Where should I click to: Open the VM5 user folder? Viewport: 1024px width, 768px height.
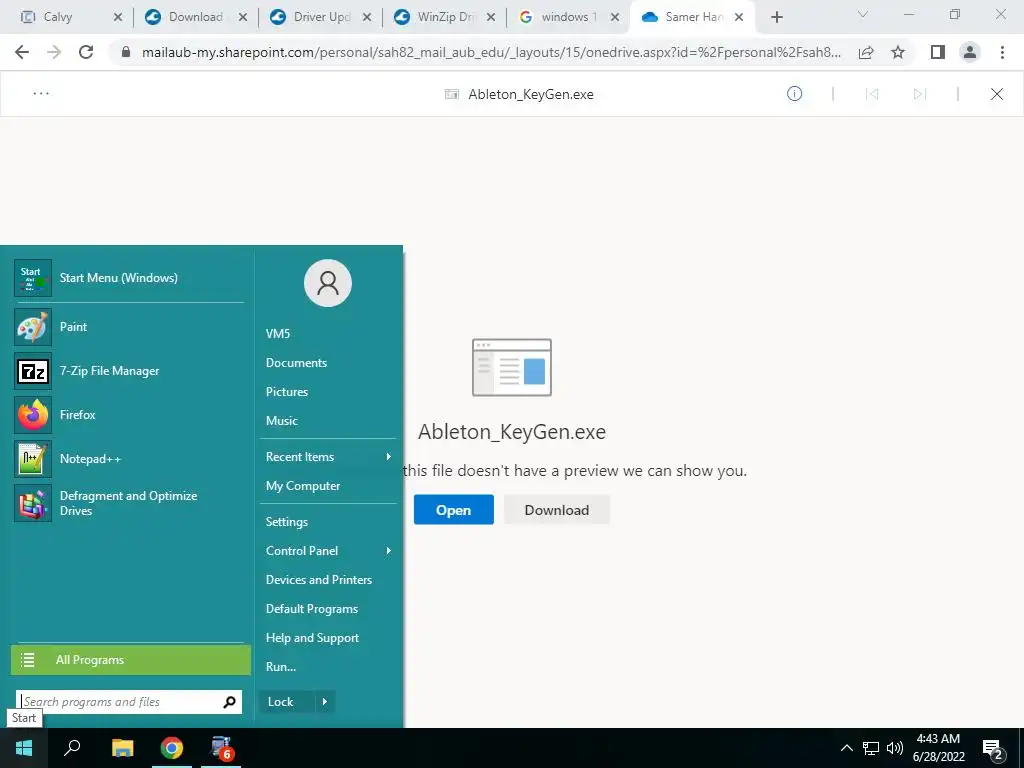pos(278,334)
